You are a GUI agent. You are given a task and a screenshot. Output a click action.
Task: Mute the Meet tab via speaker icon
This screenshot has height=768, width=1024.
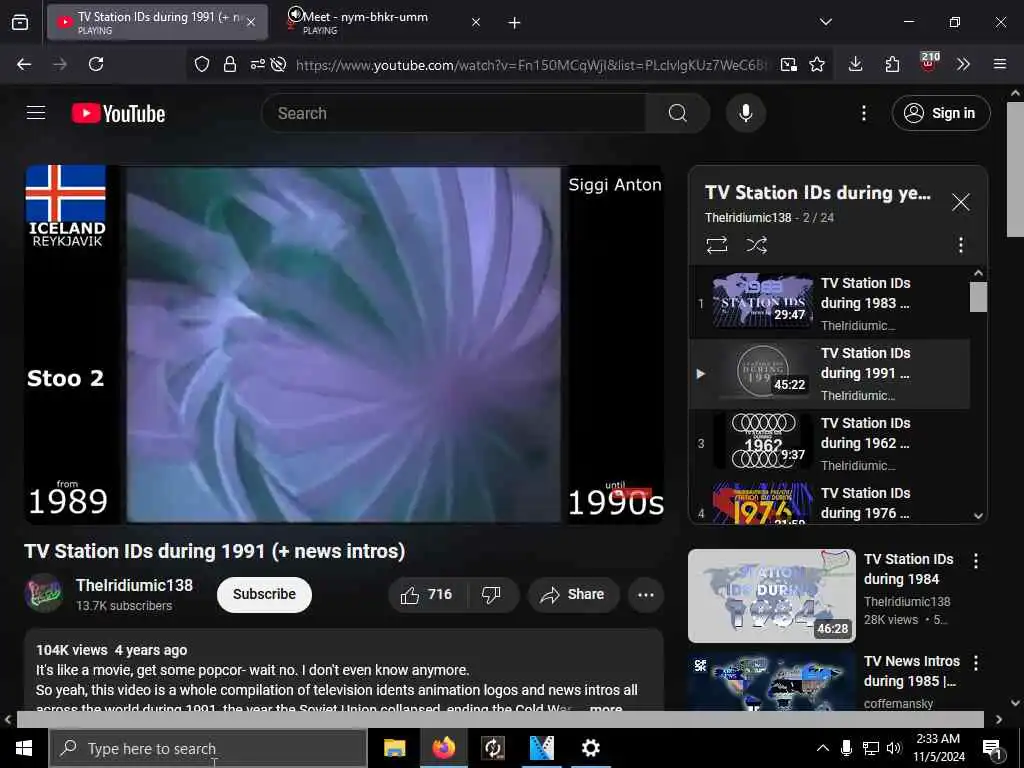[295, 14]
